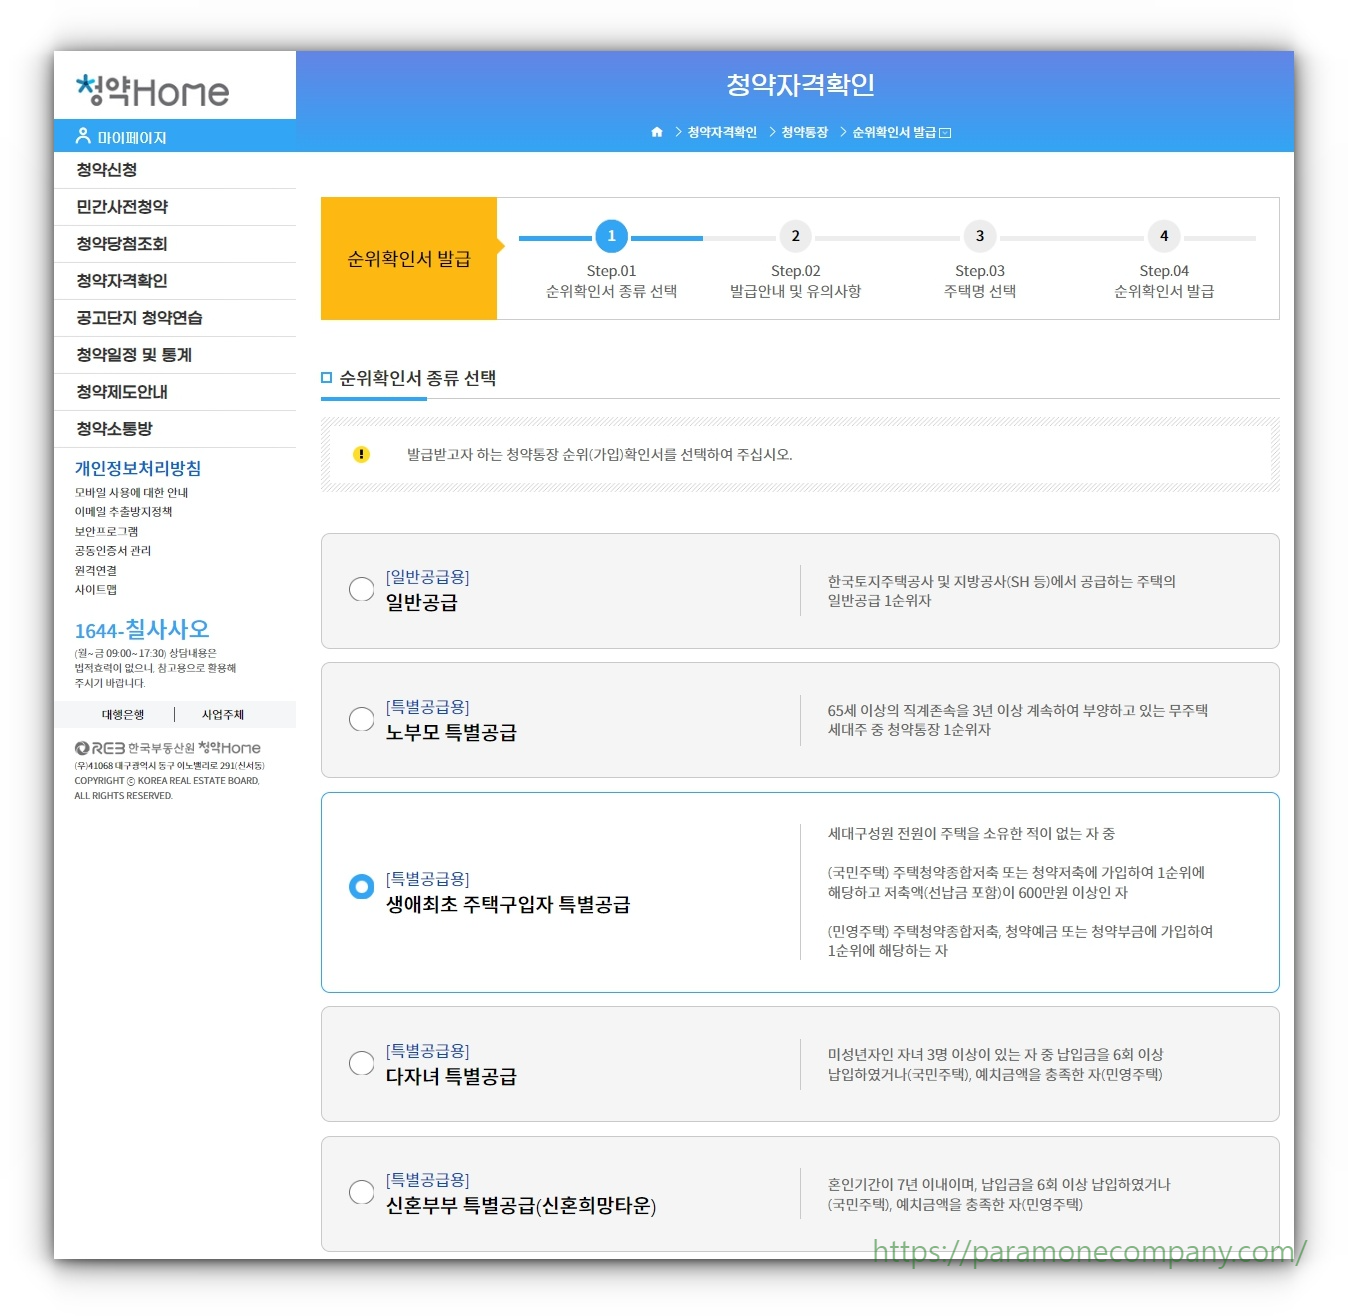This screenshot has width=1348, height=1316.
Task: Open the 청약소통방 menu
Action: [175, 429]
